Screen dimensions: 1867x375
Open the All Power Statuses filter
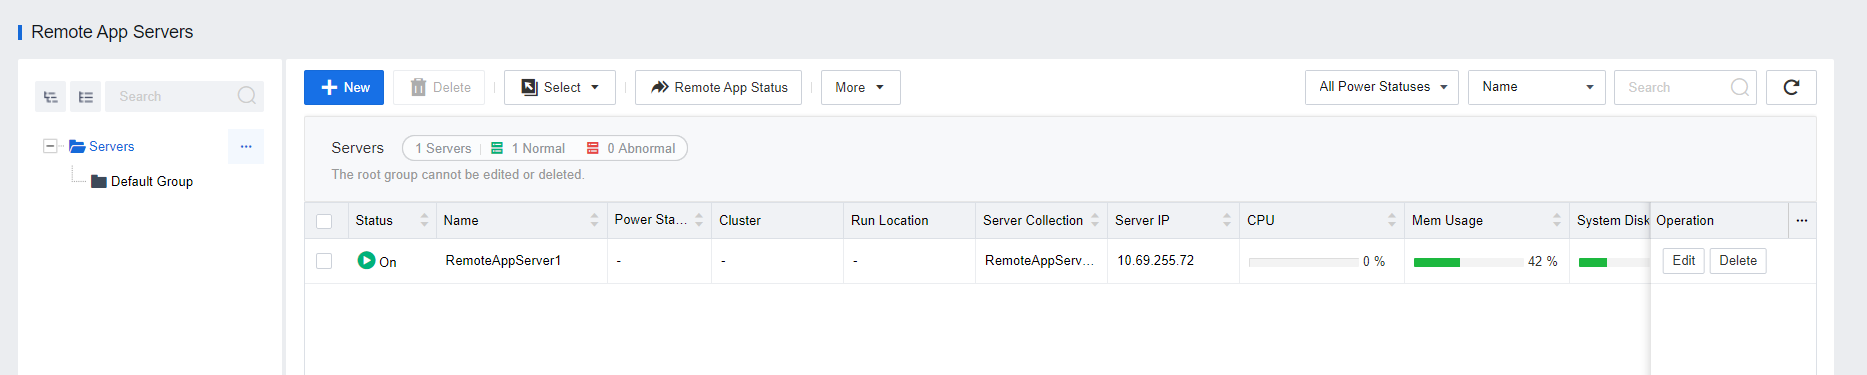pos(1381,87)
